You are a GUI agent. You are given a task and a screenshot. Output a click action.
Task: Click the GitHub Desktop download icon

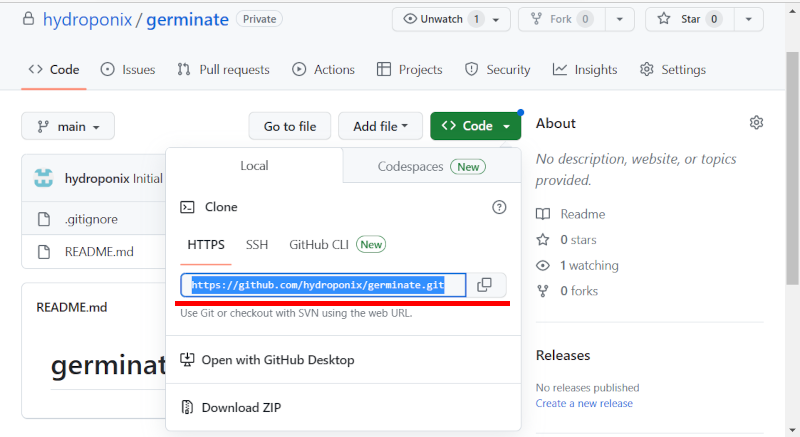[187, 360]
